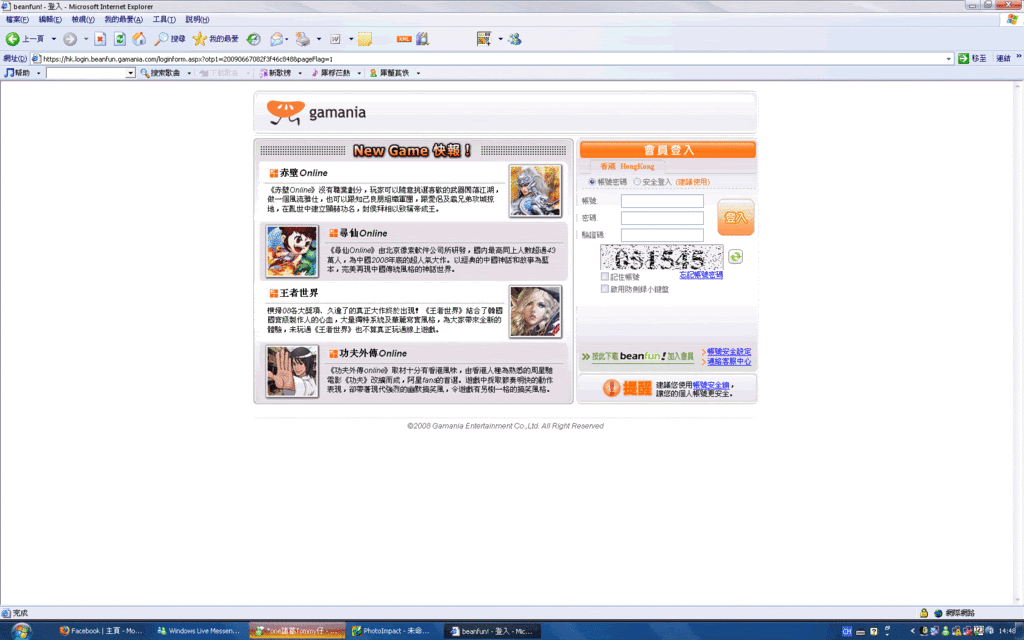1024x640 pixels.
Task: Click the screen capture tool icon
Action: click(x=483, y=39)
